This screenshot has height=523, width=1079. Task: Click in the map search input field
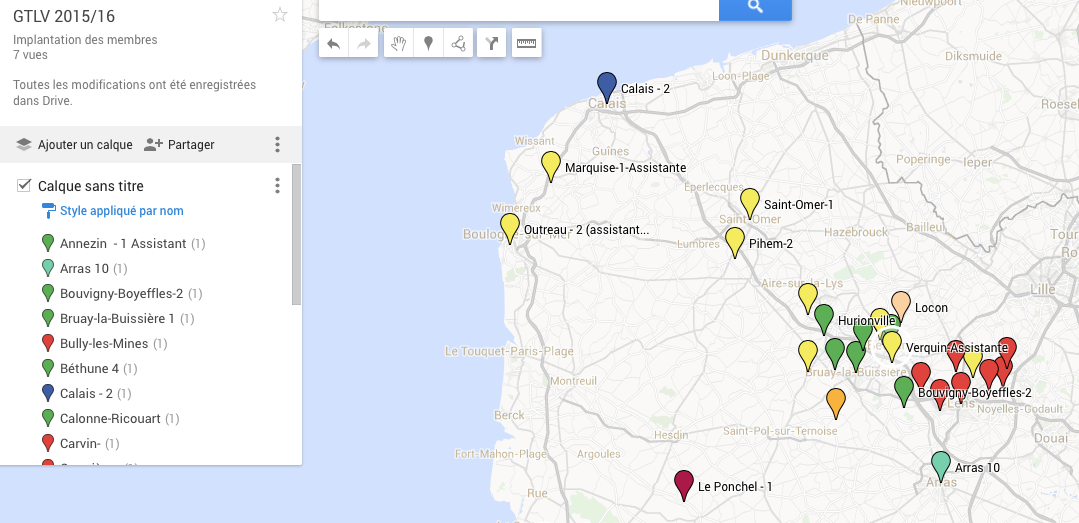518,8
